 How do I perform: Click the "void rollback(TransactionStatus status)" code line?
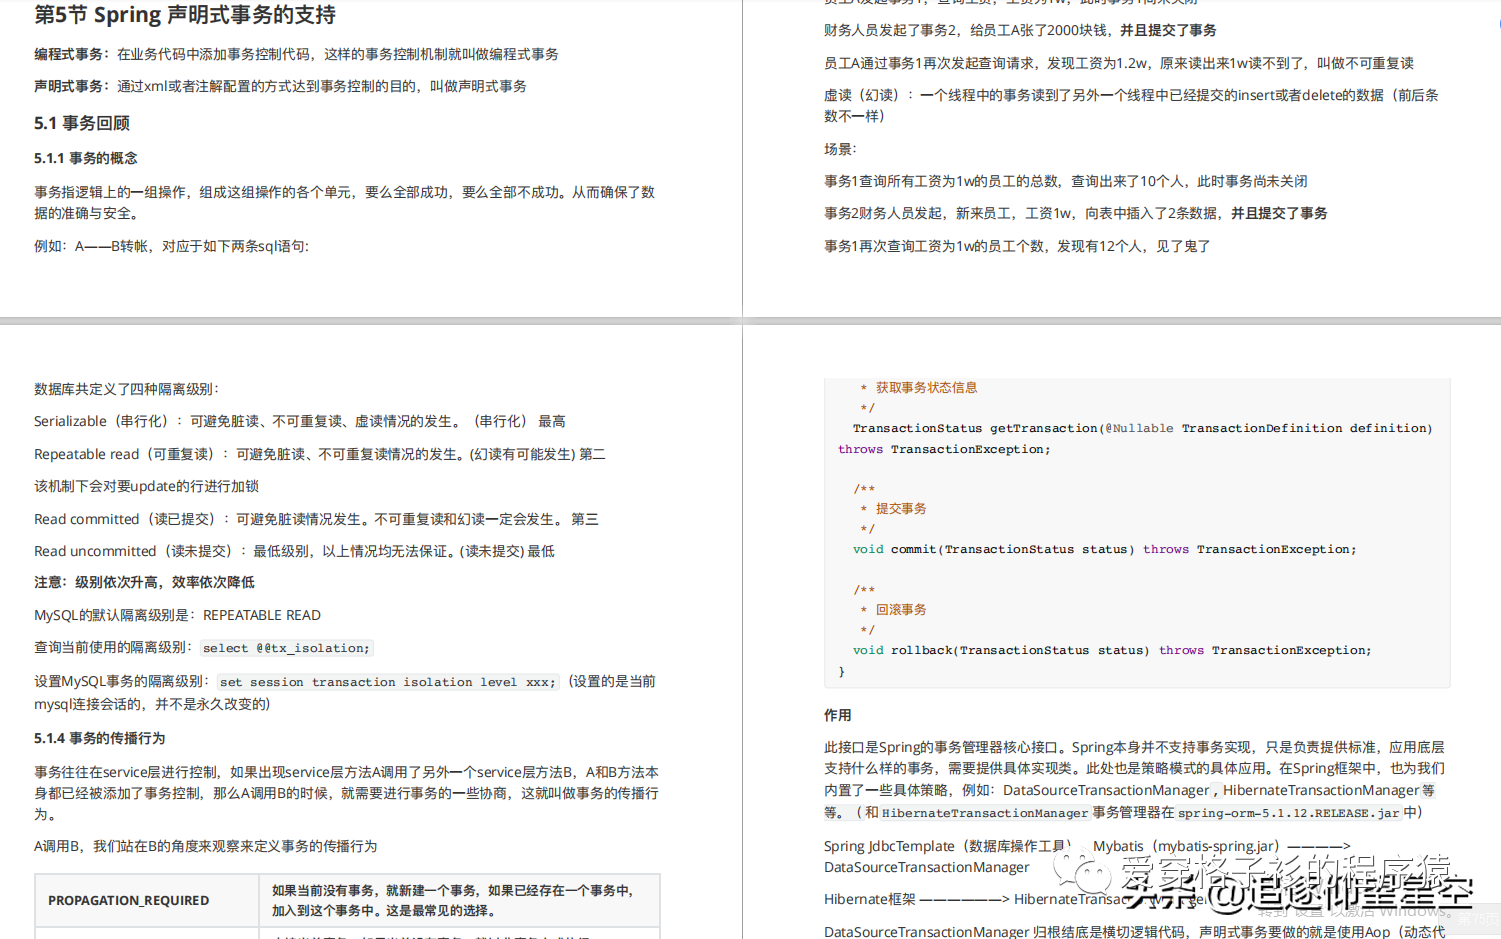(1112, 650)
